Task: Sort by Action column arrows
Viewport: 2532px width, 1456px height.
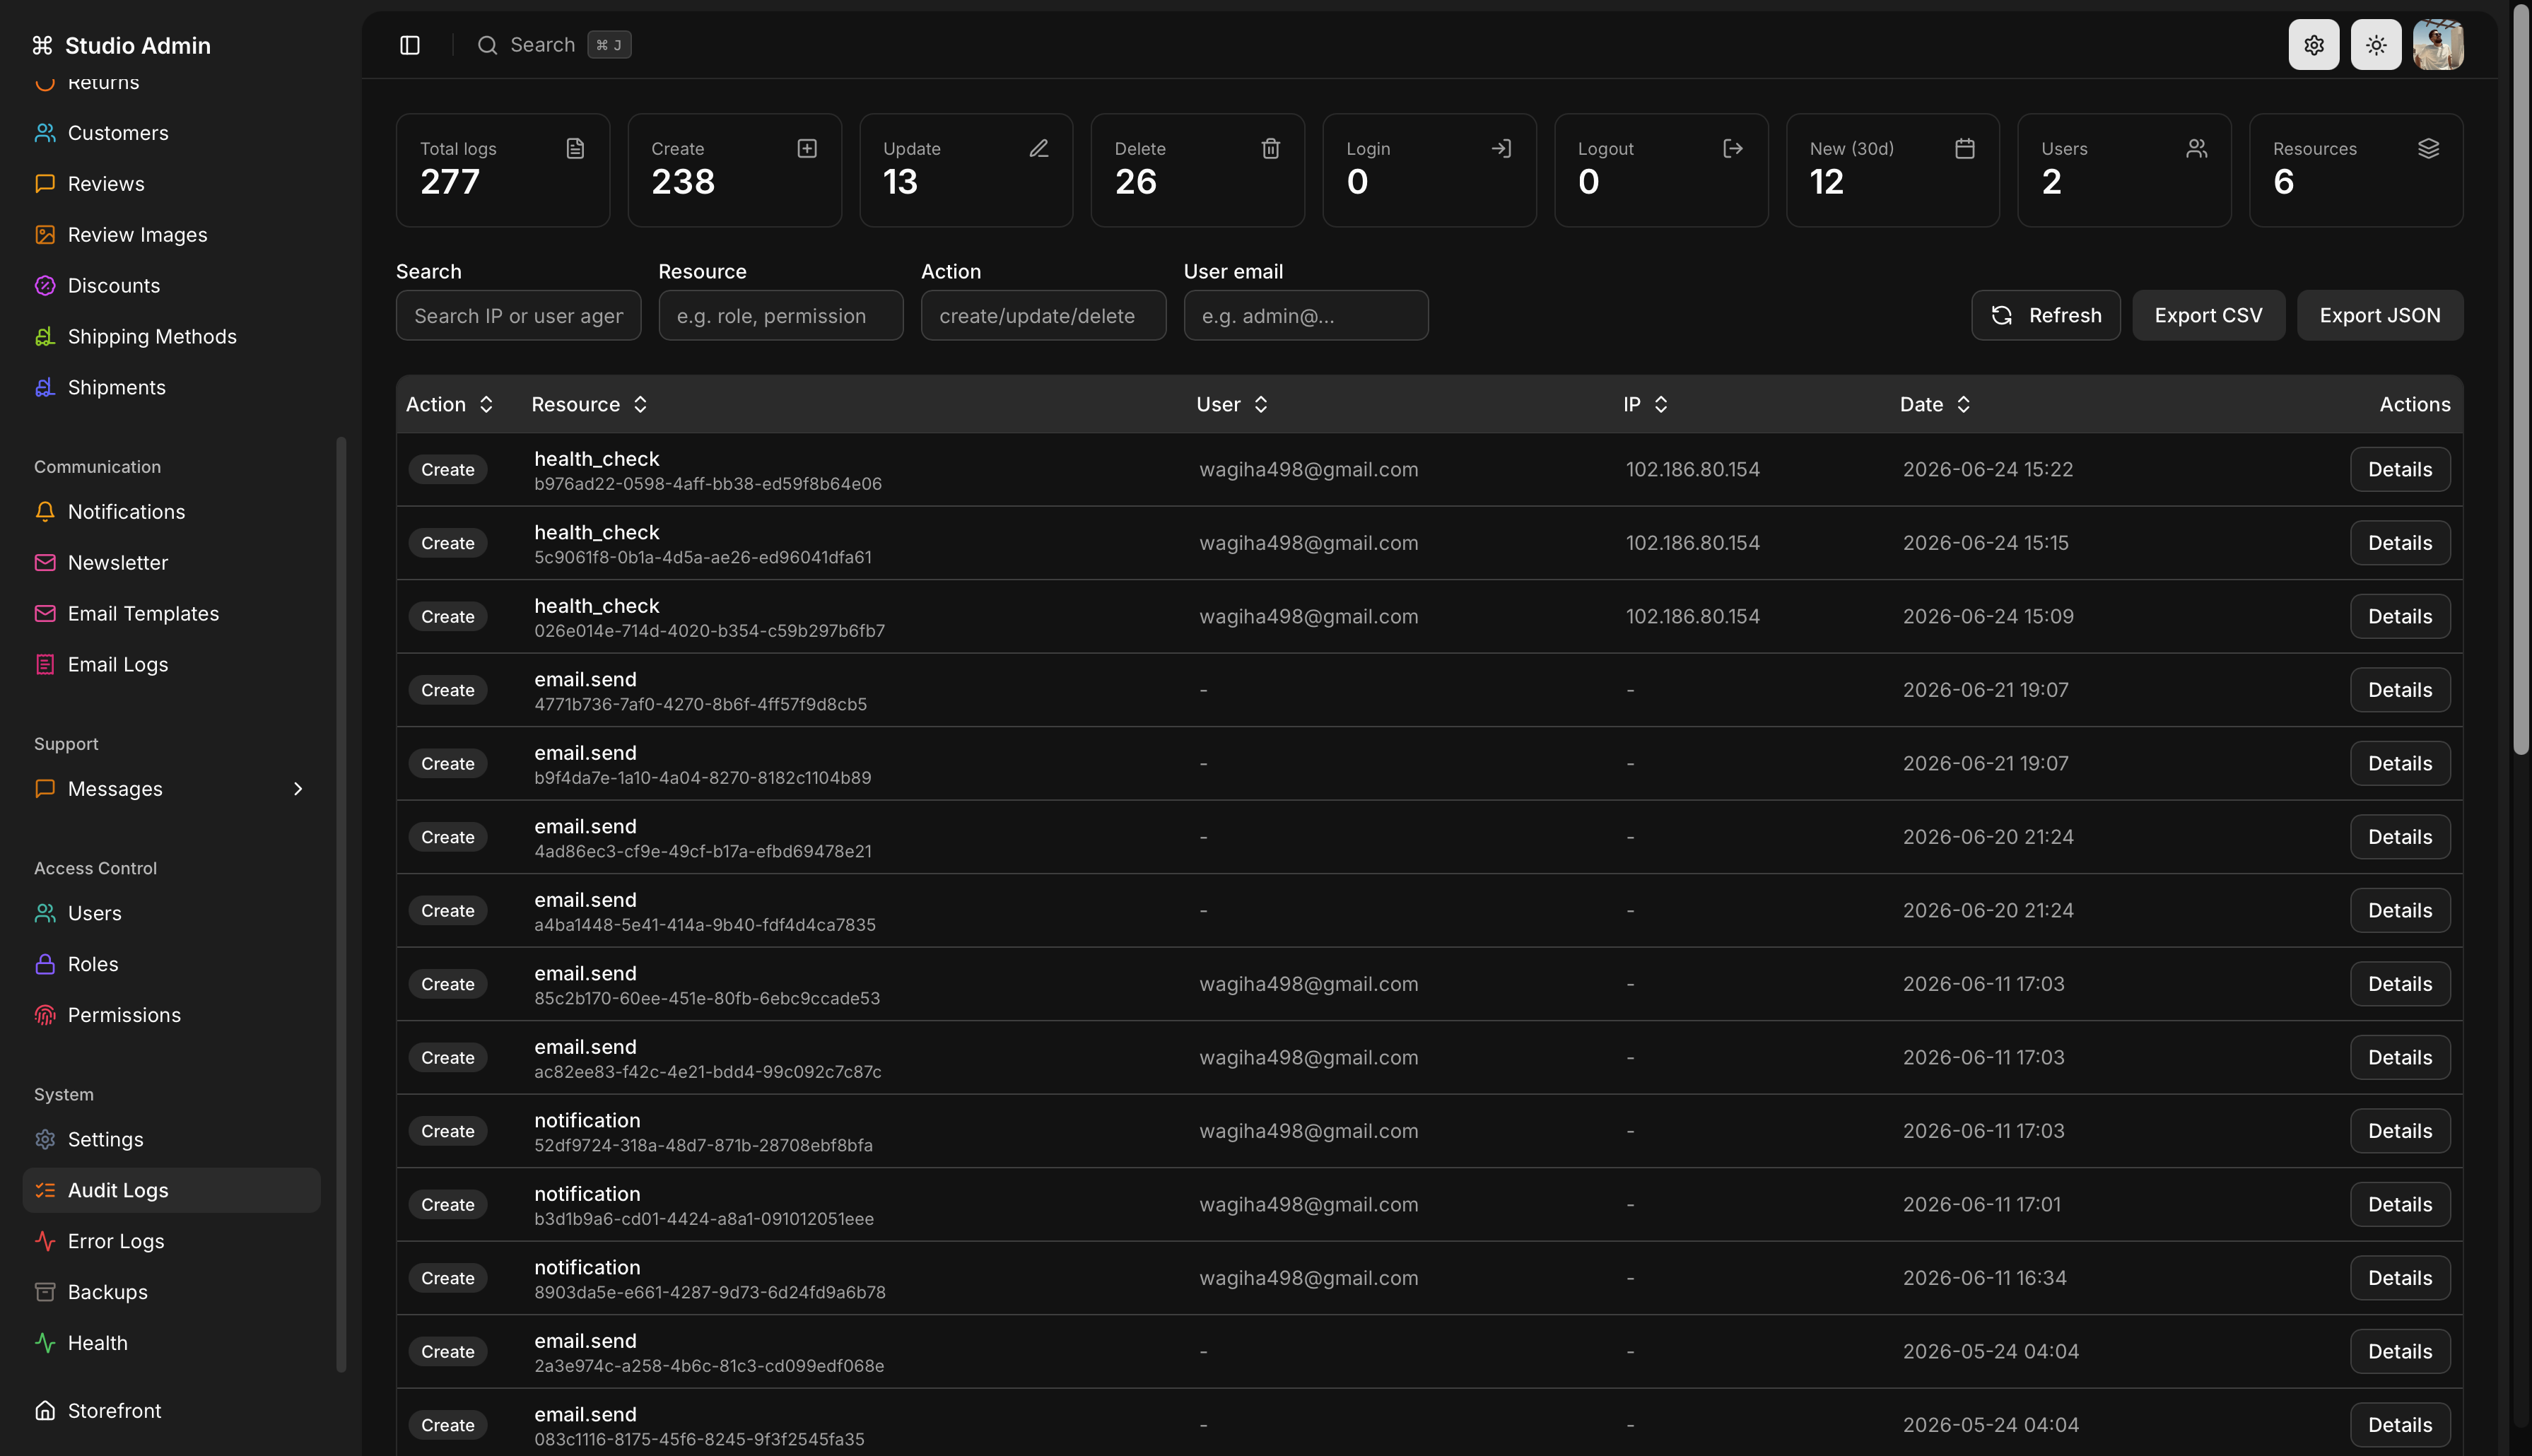Action: 486,404
